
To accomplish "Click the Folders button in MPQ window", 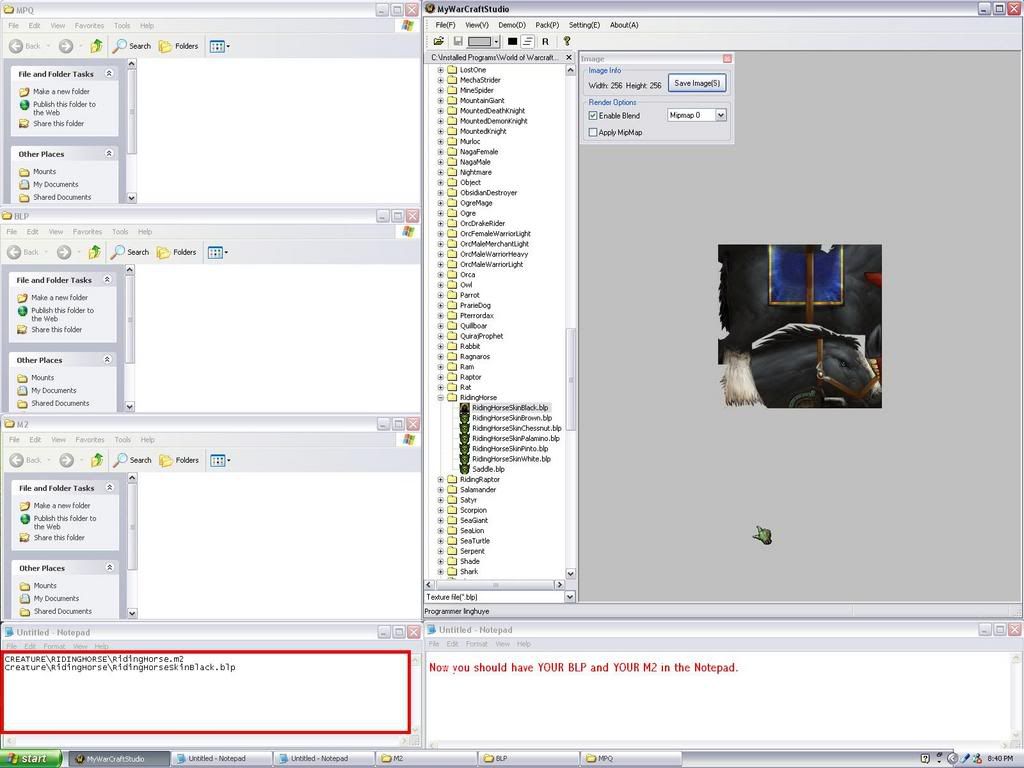I will (179, 46).
